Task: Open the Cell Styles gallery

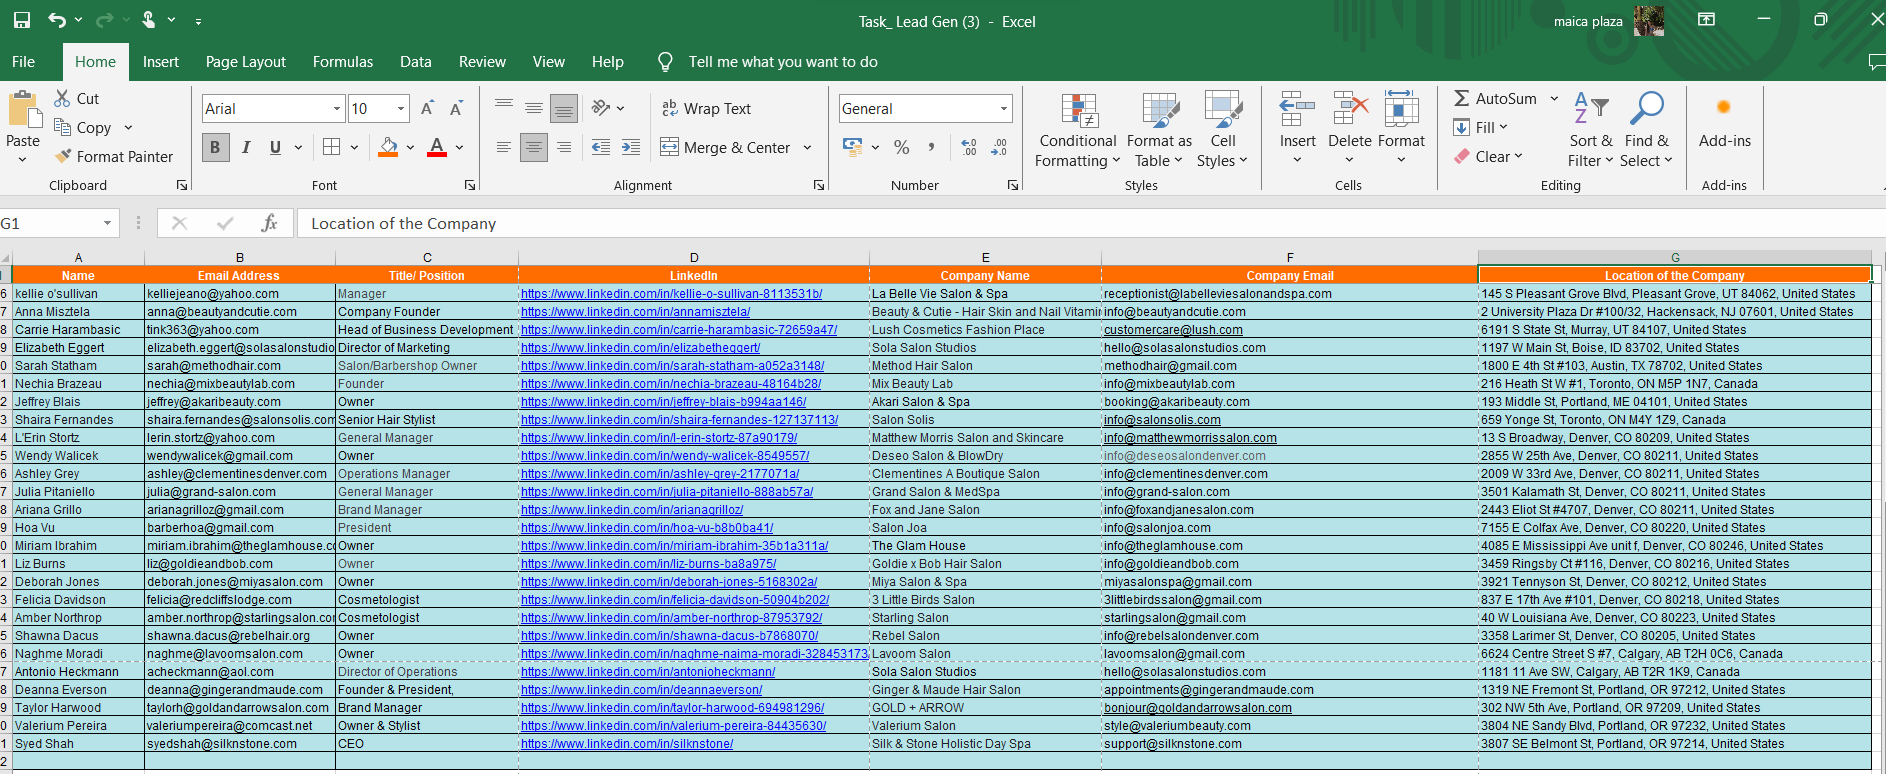Action: 1222,131
